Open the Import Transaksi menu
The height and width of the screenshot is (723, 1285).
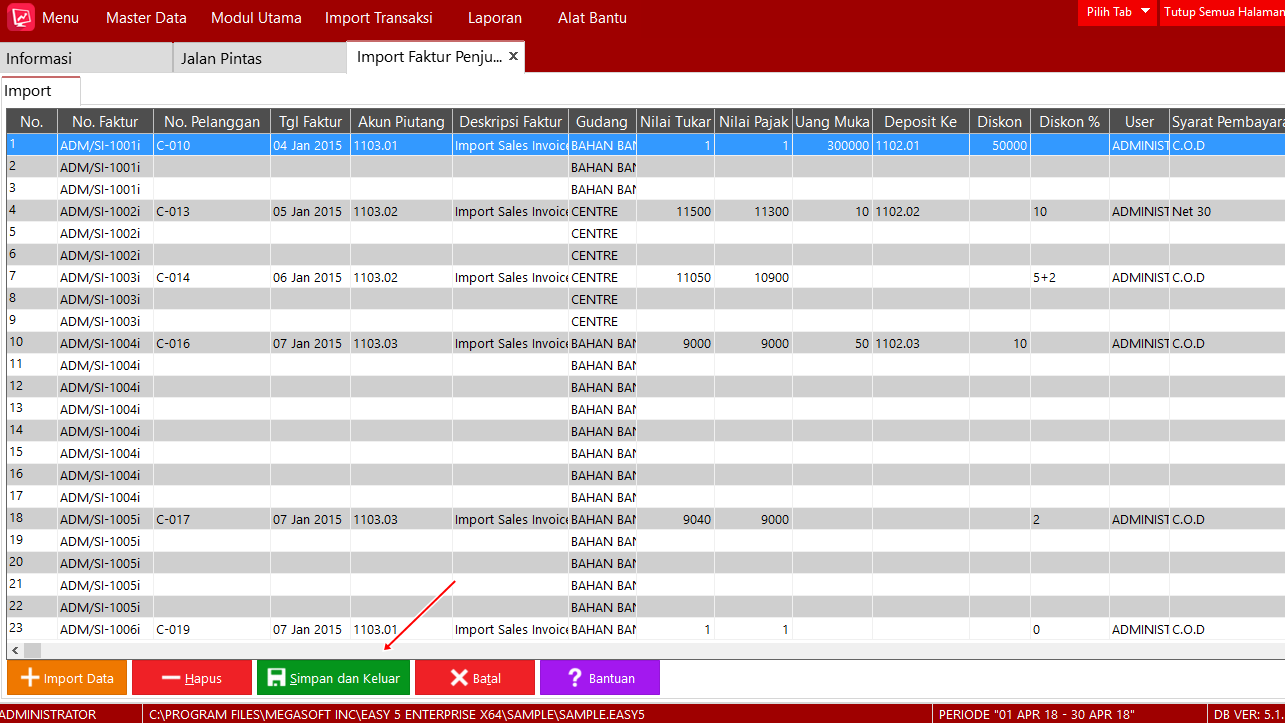pyautogui.click(x=378, y=18)
